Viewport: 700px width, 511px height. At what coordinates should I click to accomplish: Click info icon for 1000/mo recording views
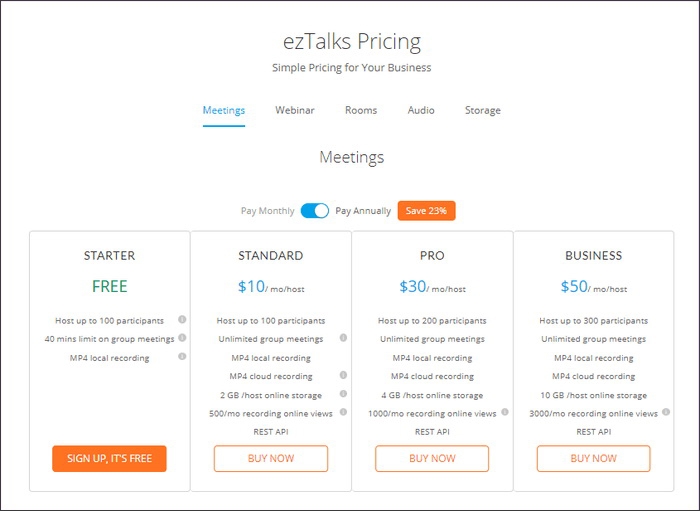coord(504,413)
